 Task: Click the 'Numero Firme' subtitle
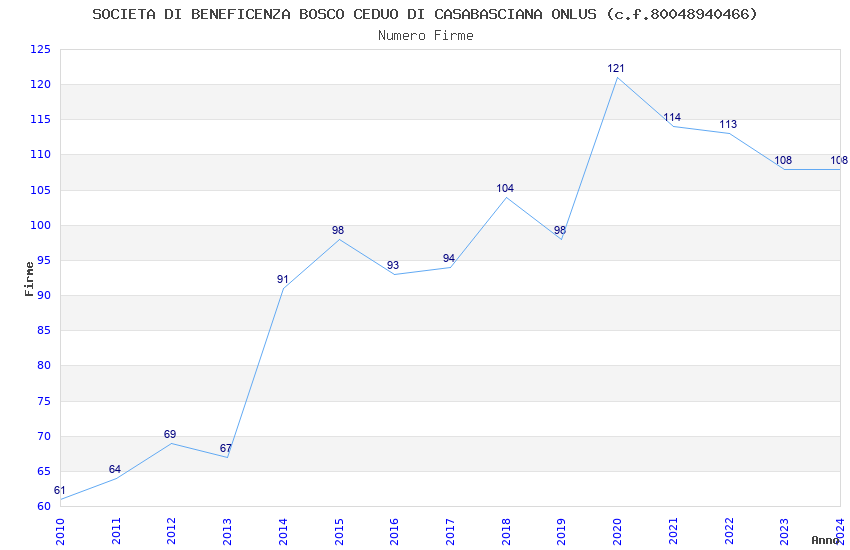pyautogui.click(x=426, y=36)
